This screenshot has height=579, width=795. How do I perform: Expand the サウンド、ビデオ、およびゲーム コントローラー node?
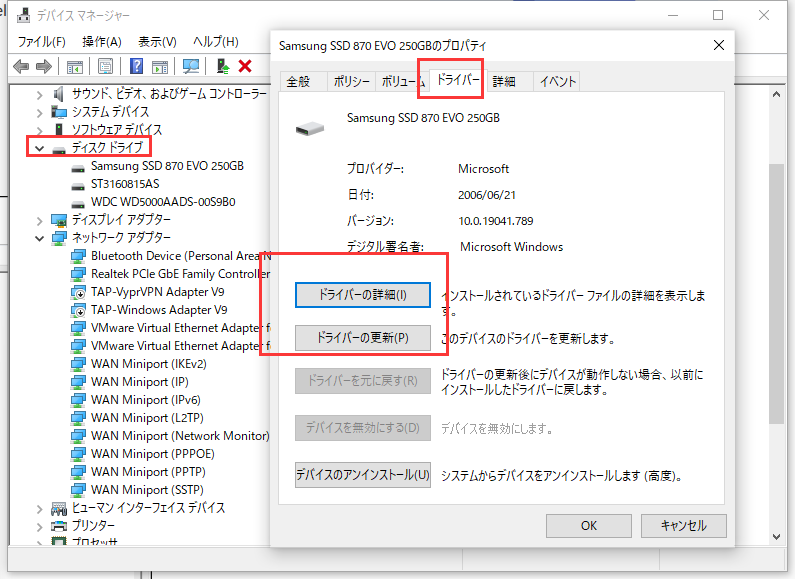click(x=40, y=94)
